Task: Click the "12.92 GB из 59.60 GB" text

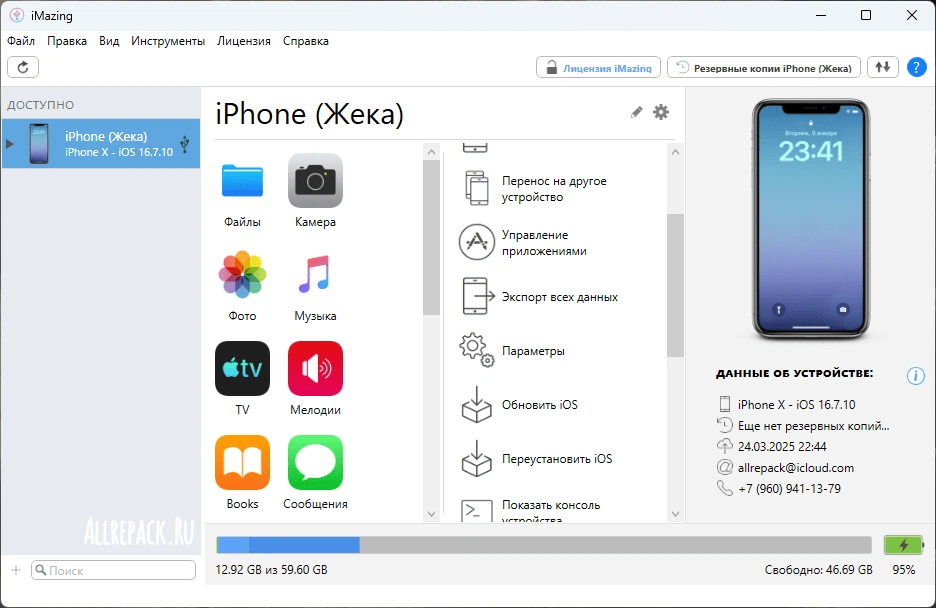Action: [x=272, y=570]
